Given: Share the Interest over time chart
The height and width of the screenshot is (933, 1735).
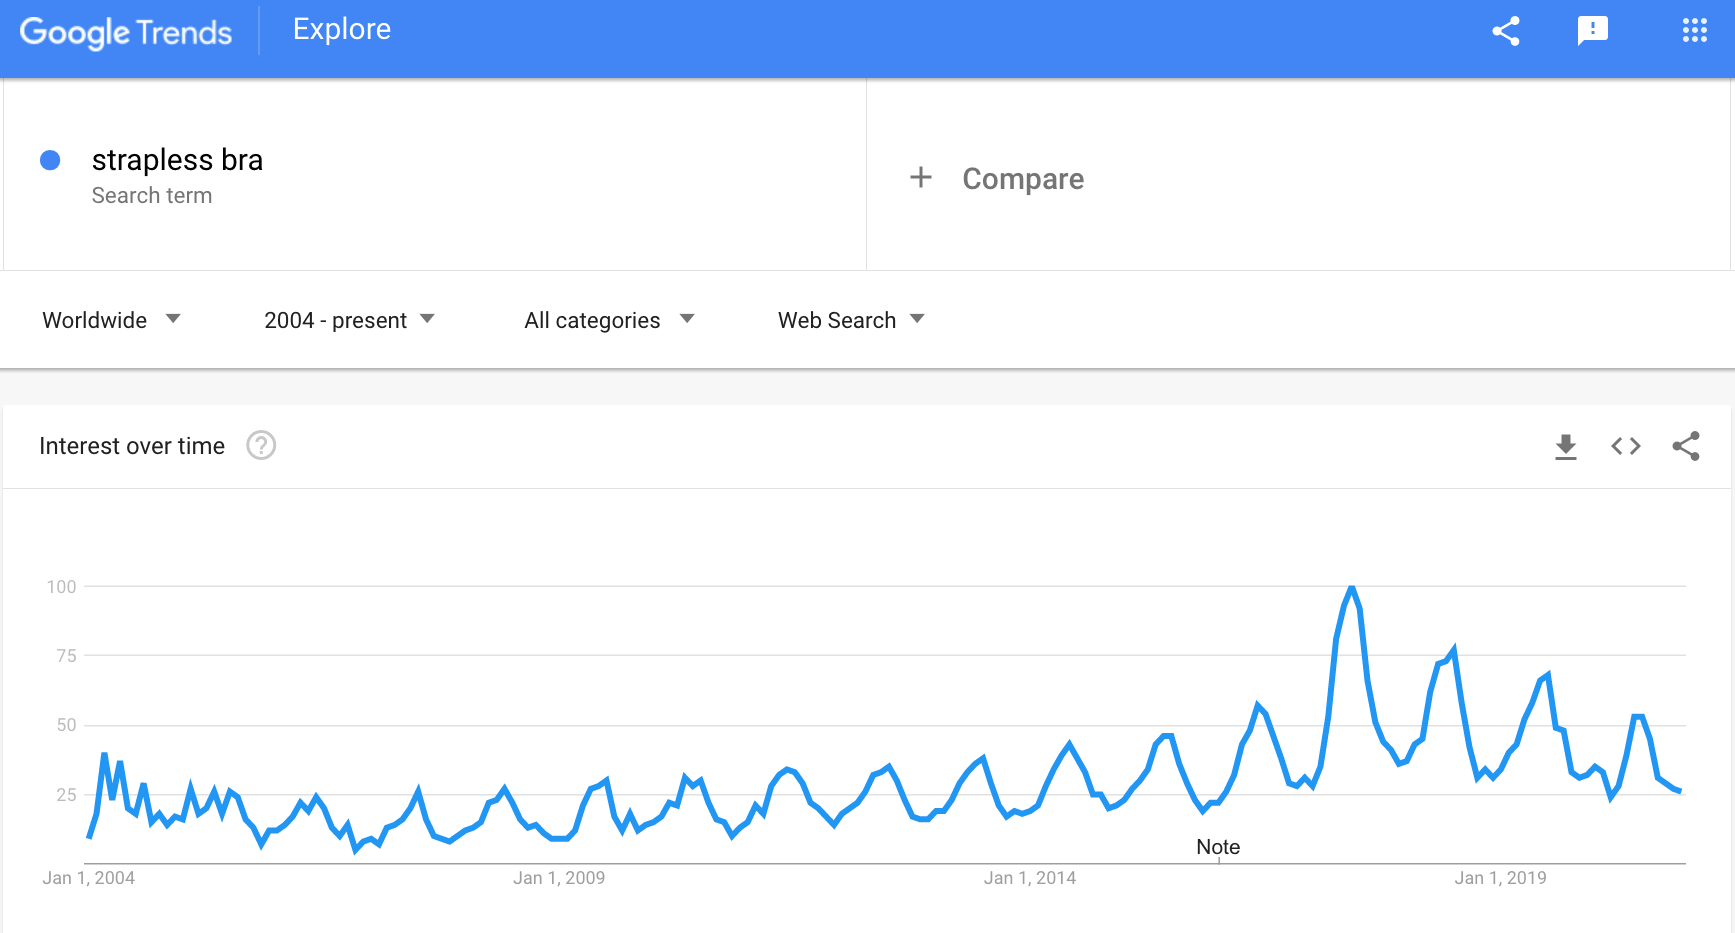Looking at the screenshot, I should click(1686, 446).
